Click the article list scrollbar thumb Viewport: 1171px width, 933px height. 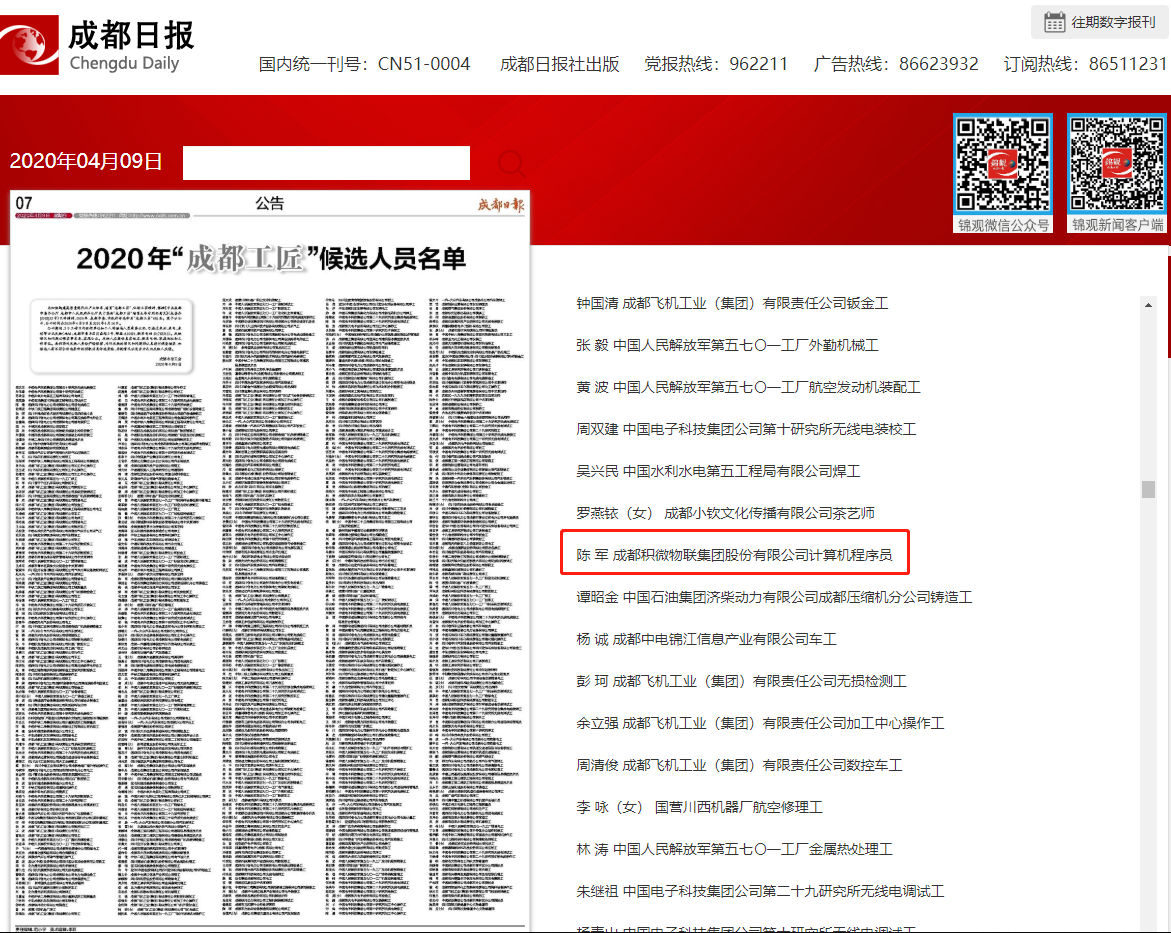coord(1149,489)
